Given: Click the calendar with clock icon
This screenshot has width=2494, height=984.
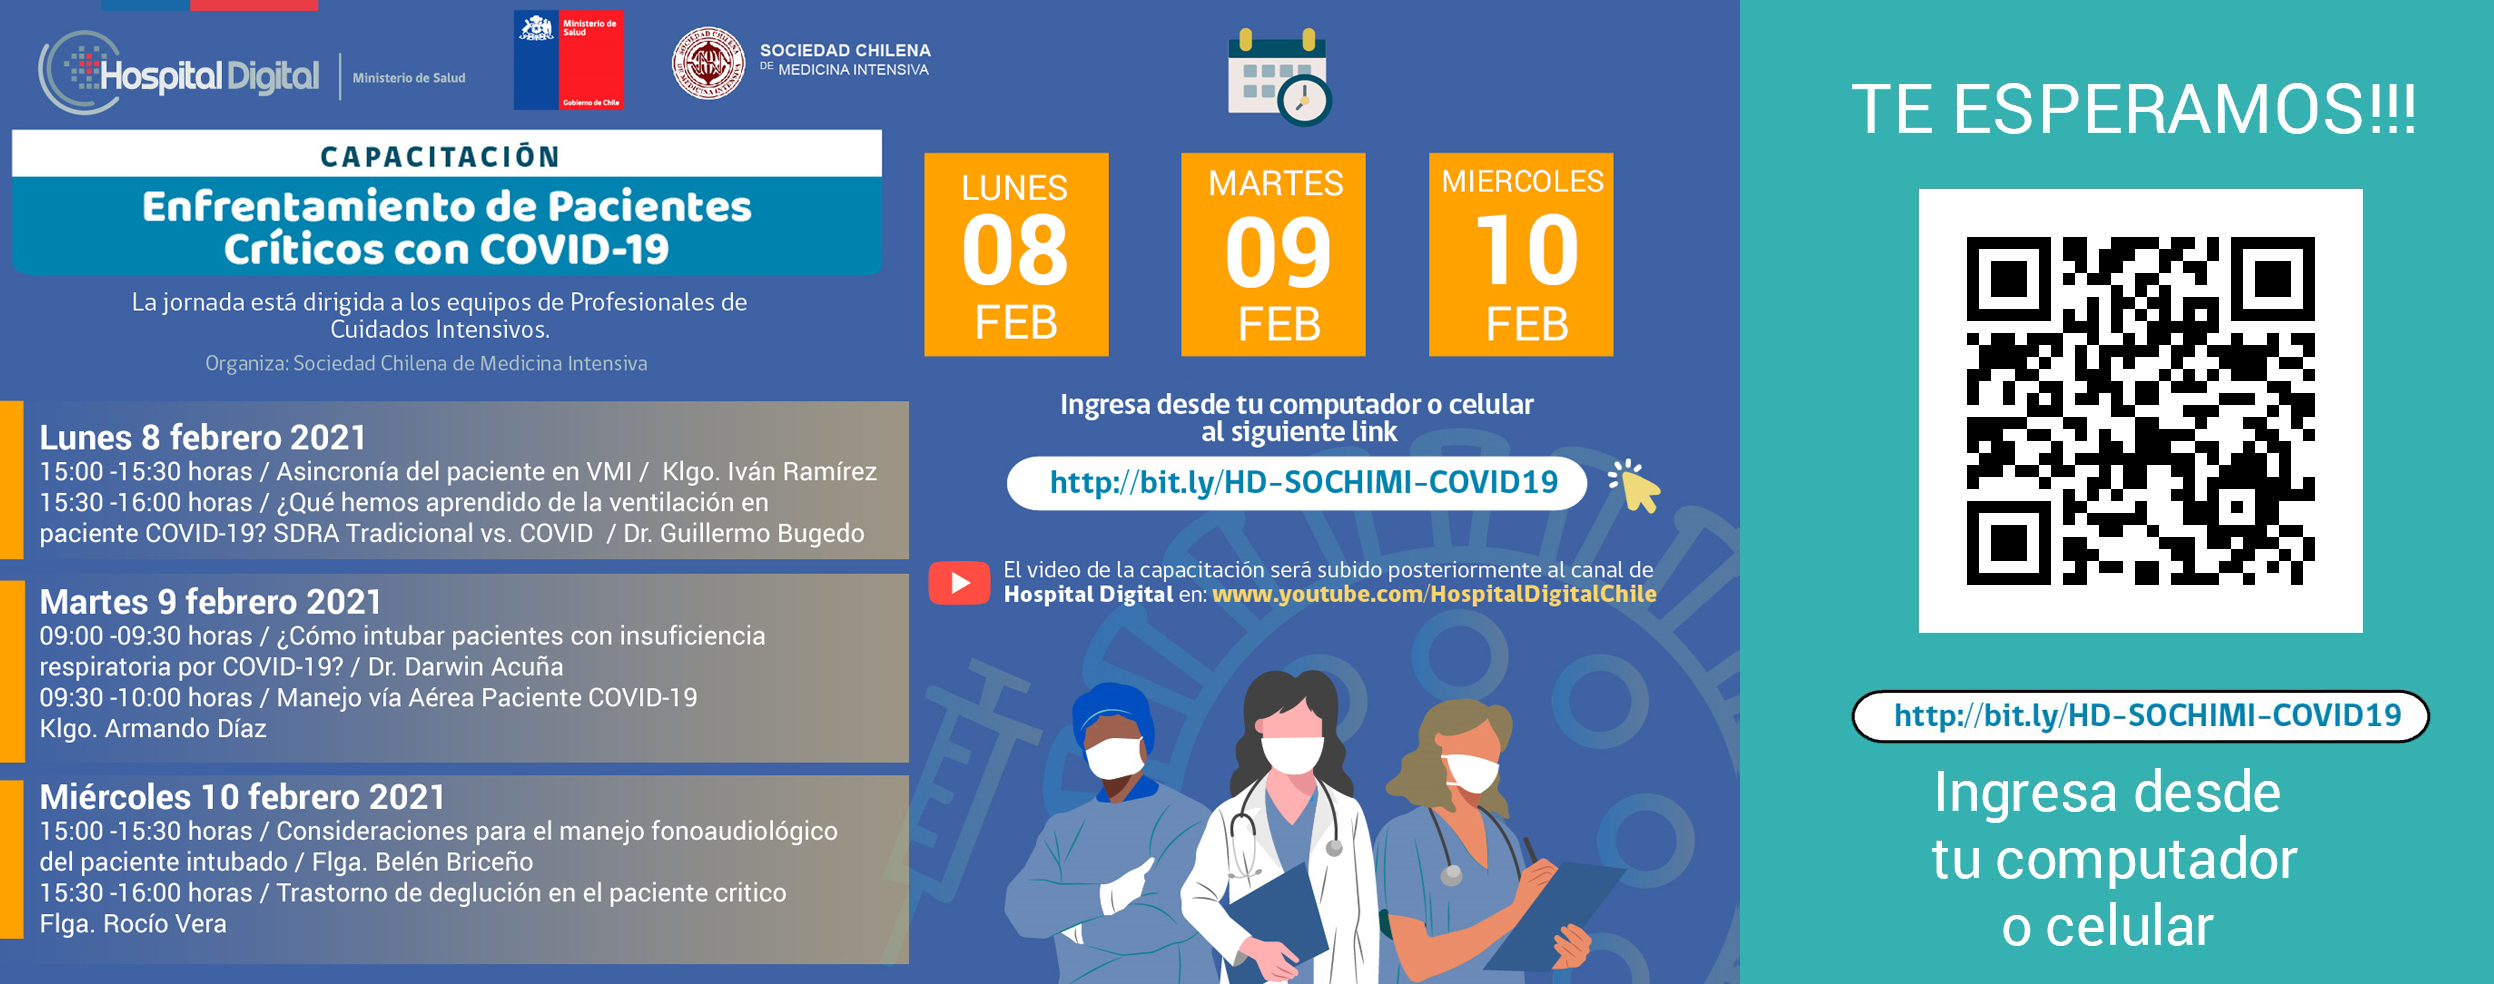Looking at the screenshot, I should click(x=1279, y=77).
